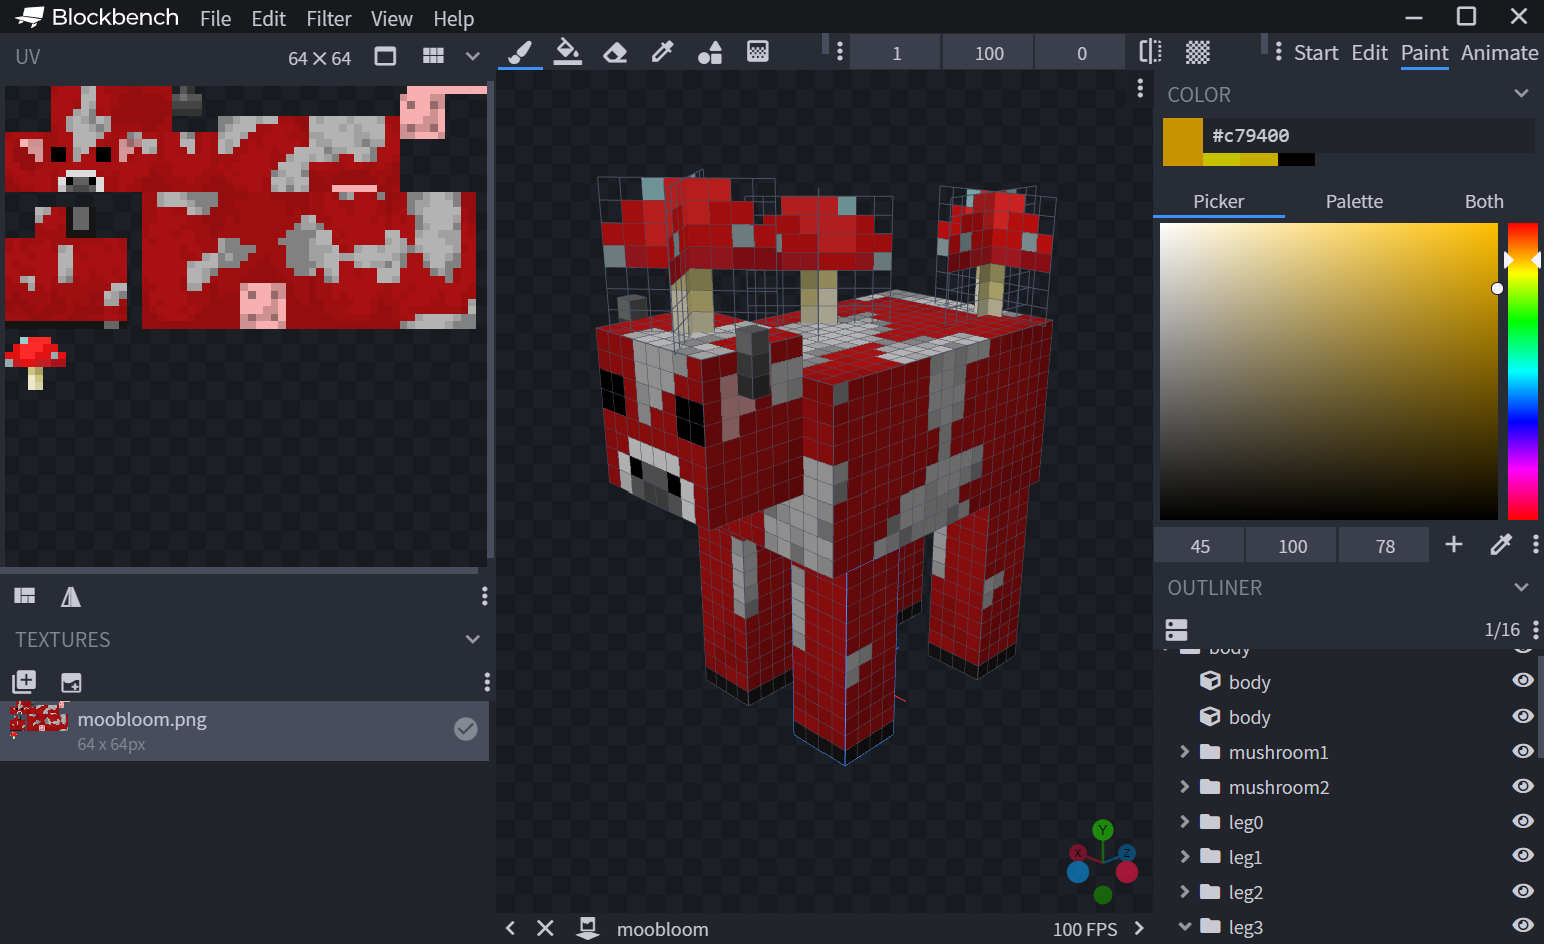Collapse the TEXTURES panel
The image size is (1544, 944).
point(473,639)
